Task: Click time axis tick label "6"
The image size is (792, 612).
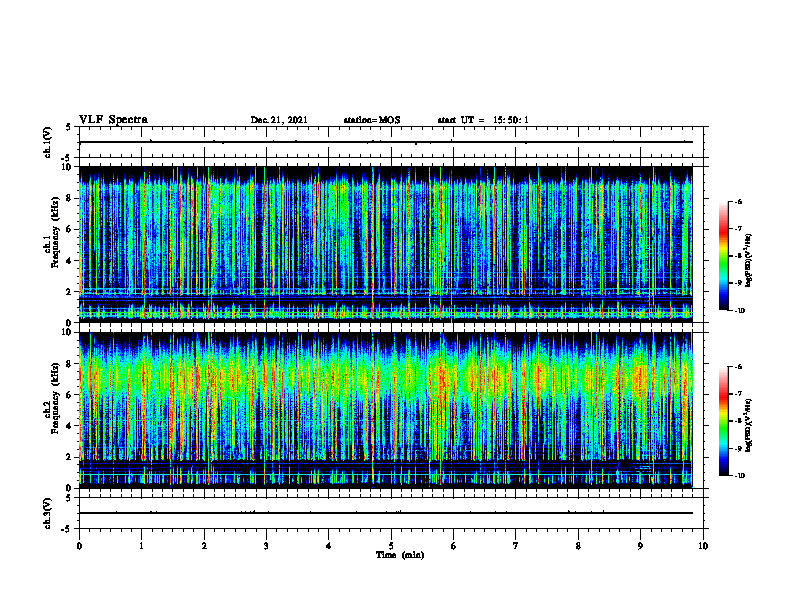Action: [x=454, y=546]
